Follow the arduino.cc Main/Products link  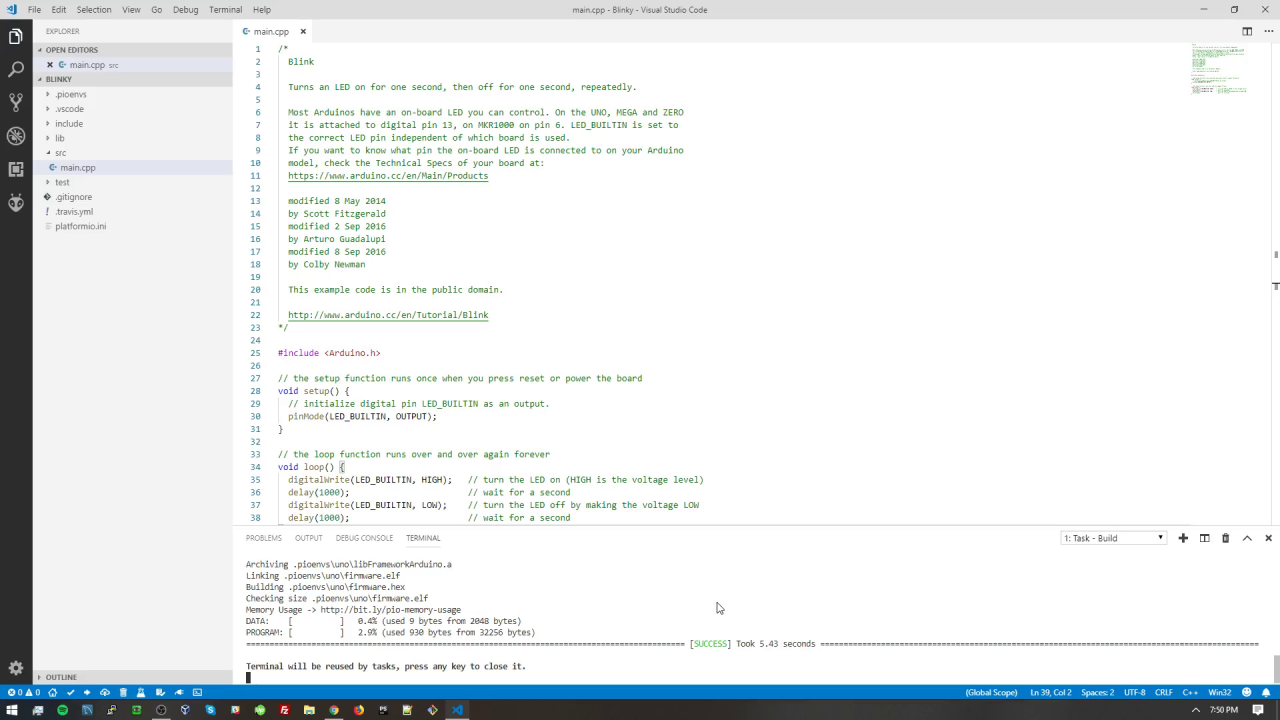(x=388, y=176)
